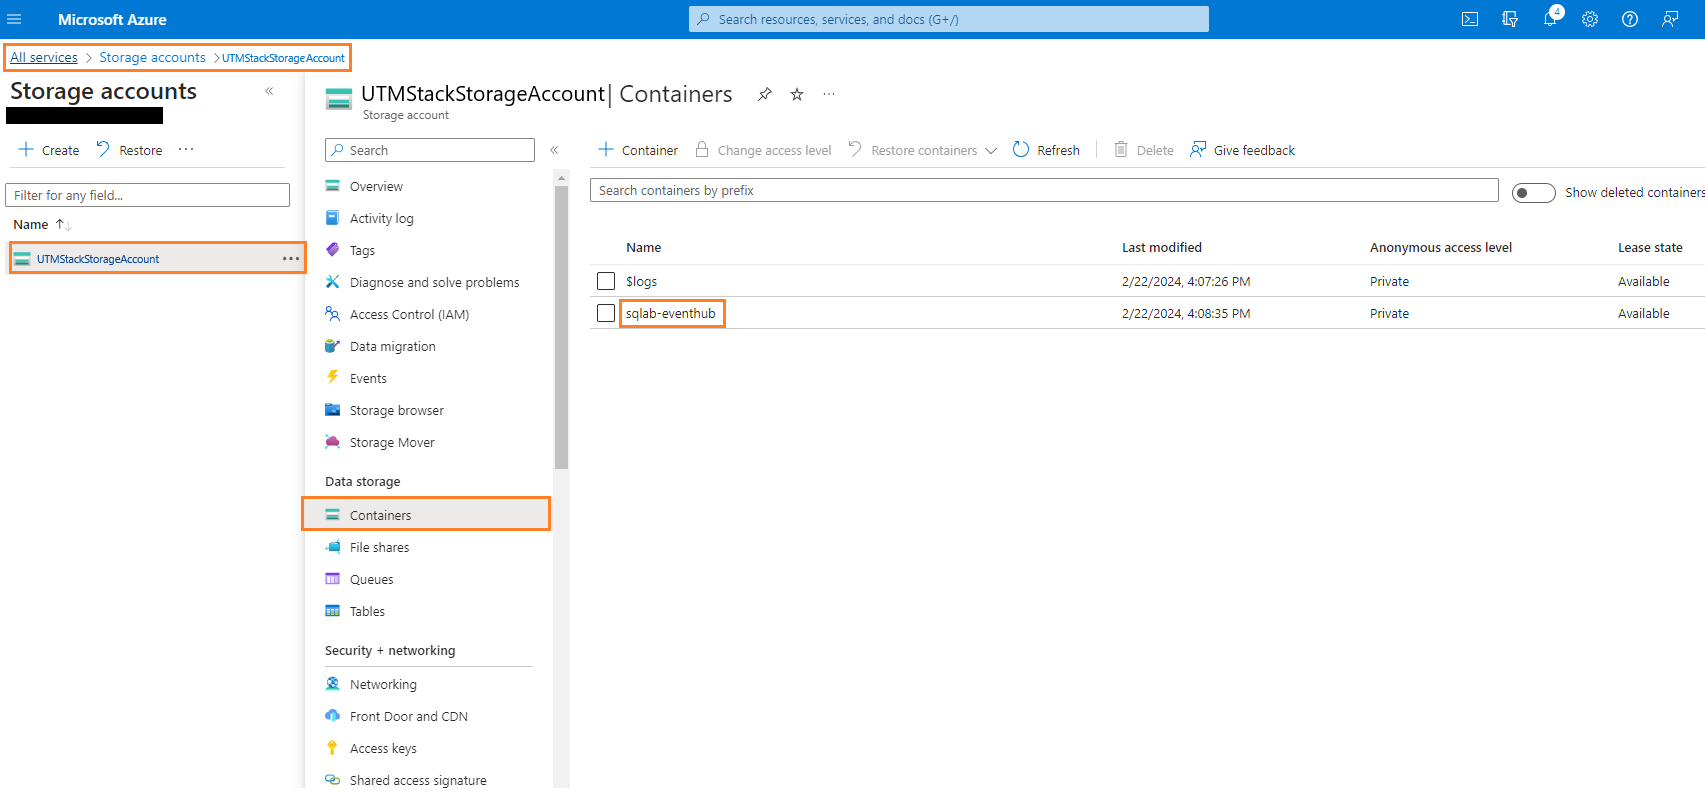Go to Storage accounts breadcrumb
Screen dimensions: 1705x793
point(152,57)
